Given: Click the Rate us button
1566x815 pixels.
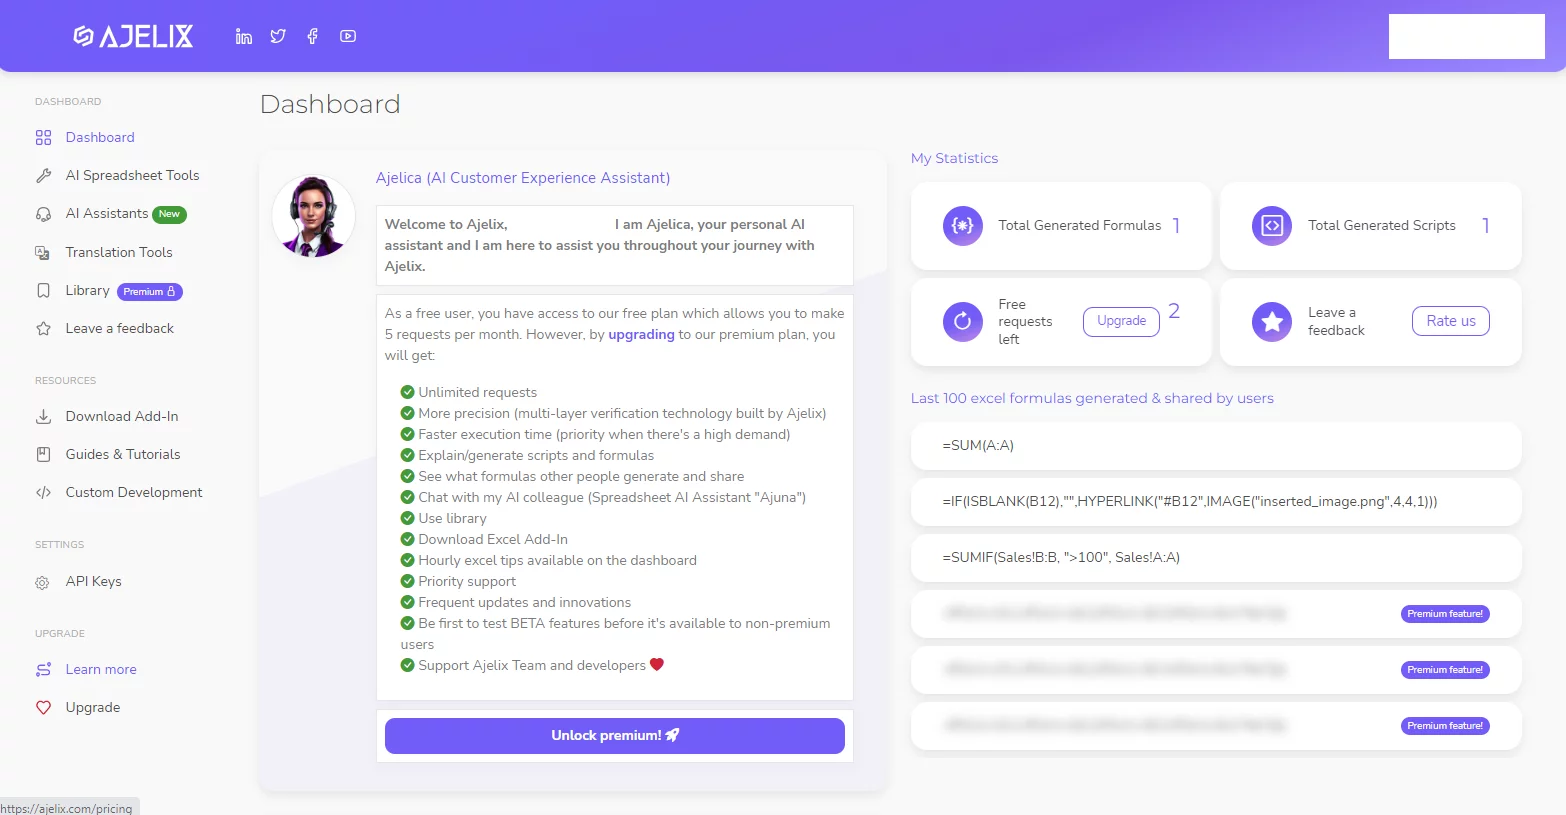Looking at the screenshot, I should coord(1450,321).
